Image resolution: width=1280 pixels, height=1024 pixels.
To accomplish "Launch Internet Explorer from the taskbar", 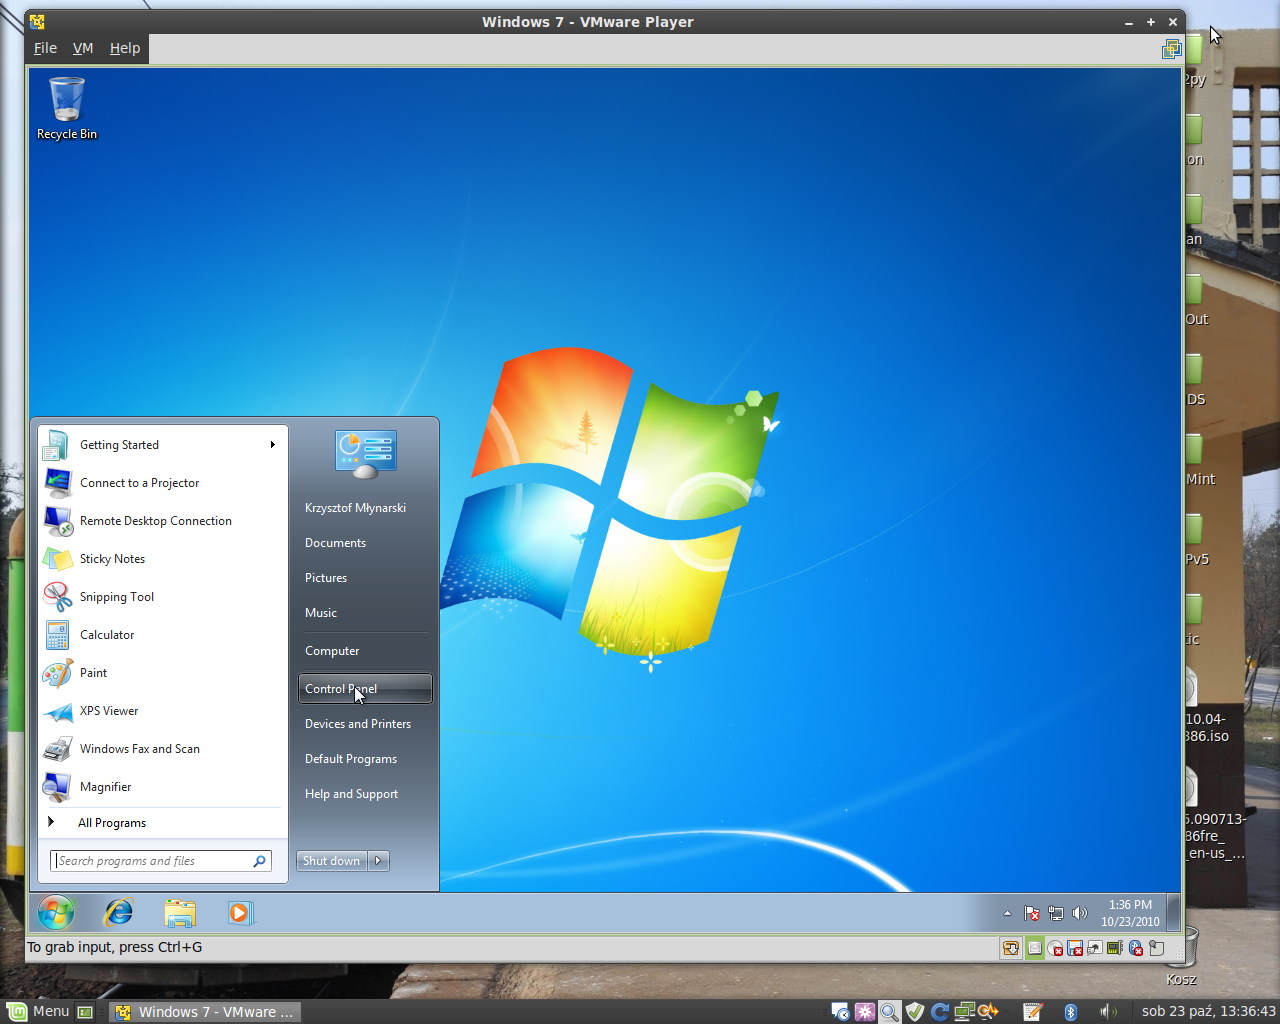I will (x=119, y=912).
